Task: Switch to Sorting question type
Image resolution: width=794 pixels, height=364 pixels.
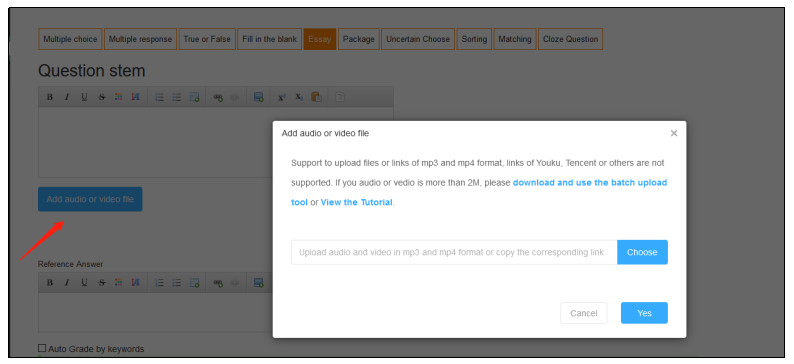Action: pos(474,39)
